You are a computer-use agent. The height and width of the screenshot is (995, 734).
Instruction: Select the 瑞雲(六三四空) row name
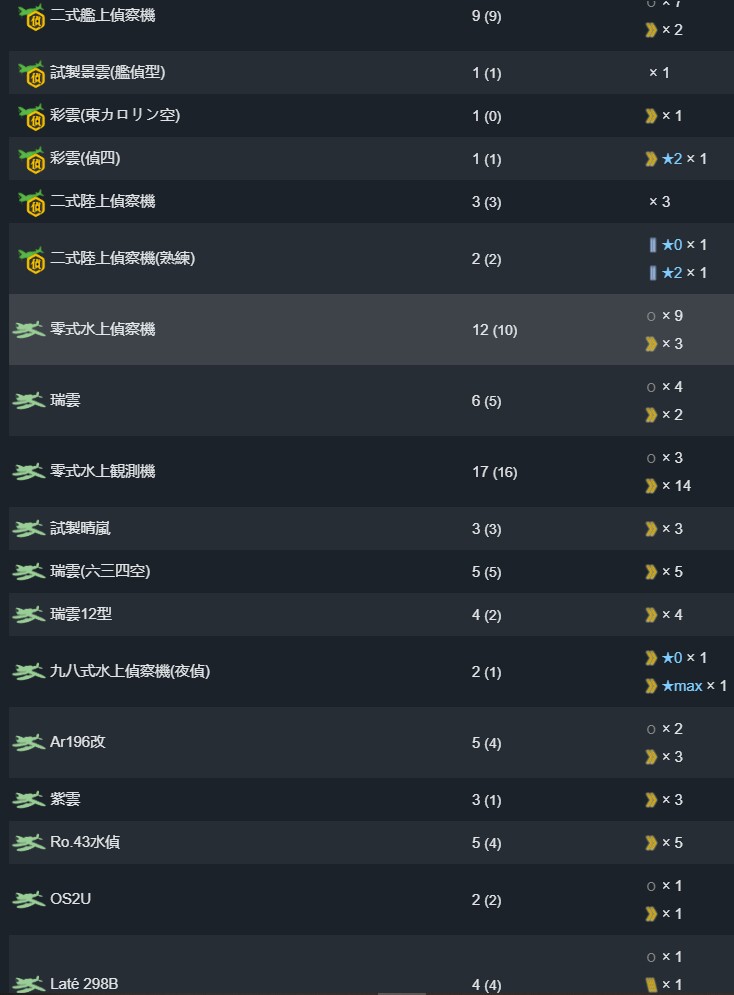point(100,571)
